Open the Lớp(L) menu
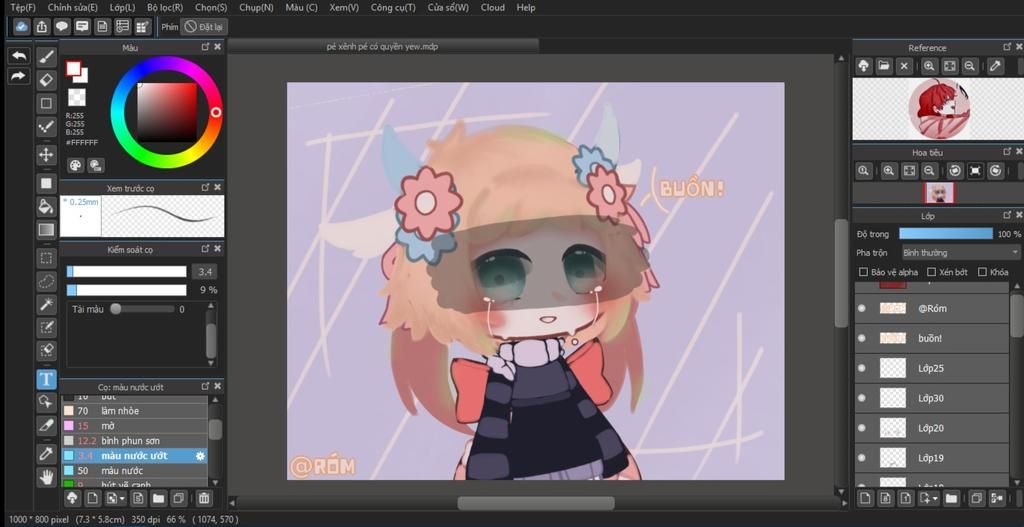 [x=123, y=8]
